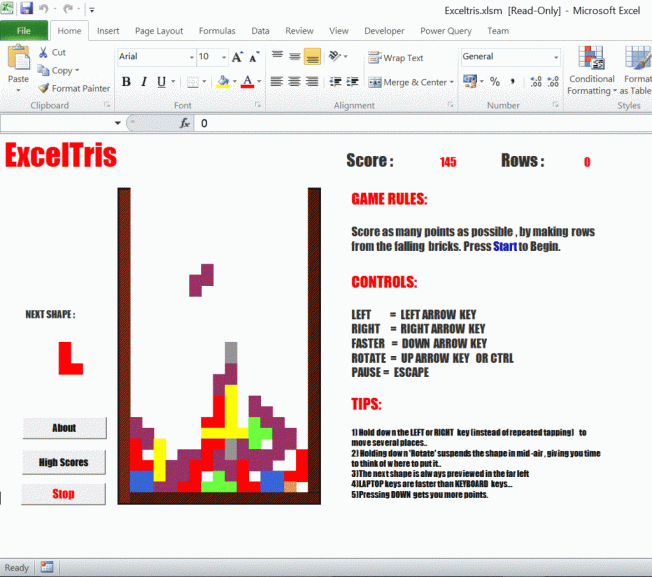Click the Increase Indent icon
The width and height of the screenshot is (652, 577).
click(352, 81)
